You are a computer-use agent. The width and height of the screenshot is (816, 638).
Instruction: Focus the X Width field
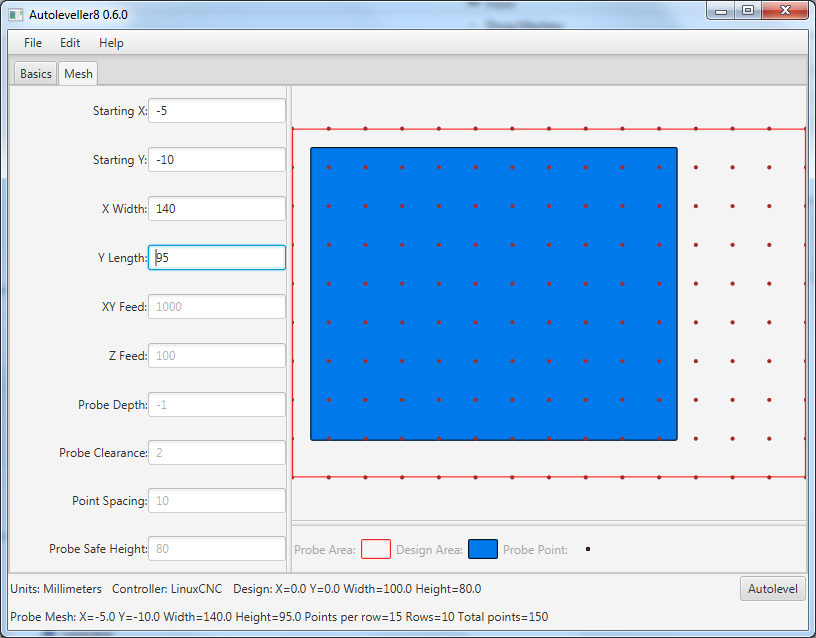click(217, 209)
